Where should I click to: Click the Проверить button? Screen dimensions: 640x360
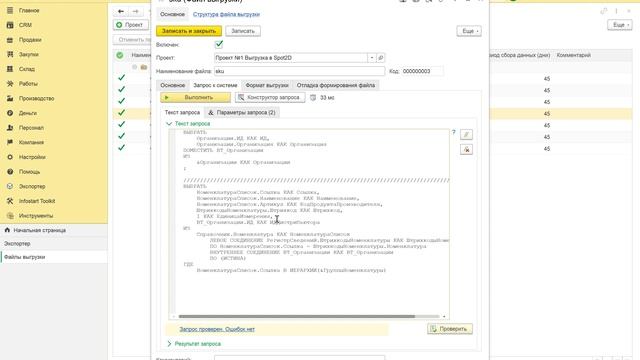tap(450, 329)
